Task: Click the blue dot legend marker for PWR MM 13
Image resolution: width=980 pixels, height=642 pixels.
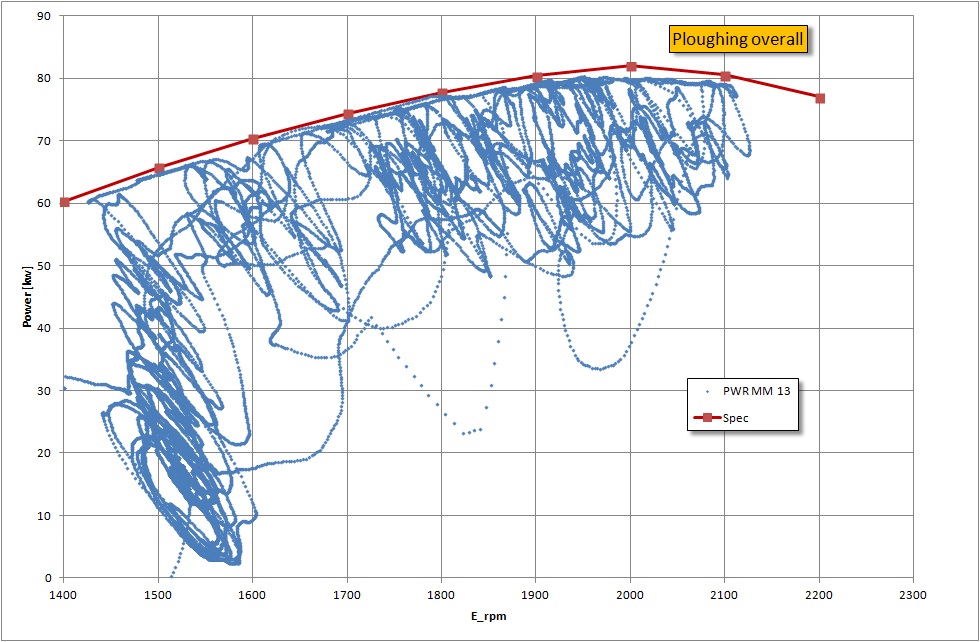Action: click(x=707, y=392)
